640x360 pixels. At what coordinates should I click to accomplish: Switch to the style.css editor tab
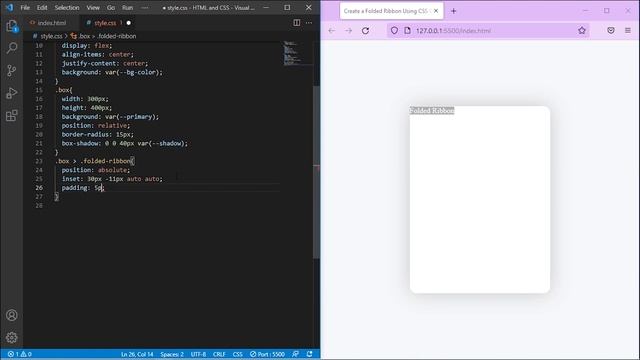[105, 23]
